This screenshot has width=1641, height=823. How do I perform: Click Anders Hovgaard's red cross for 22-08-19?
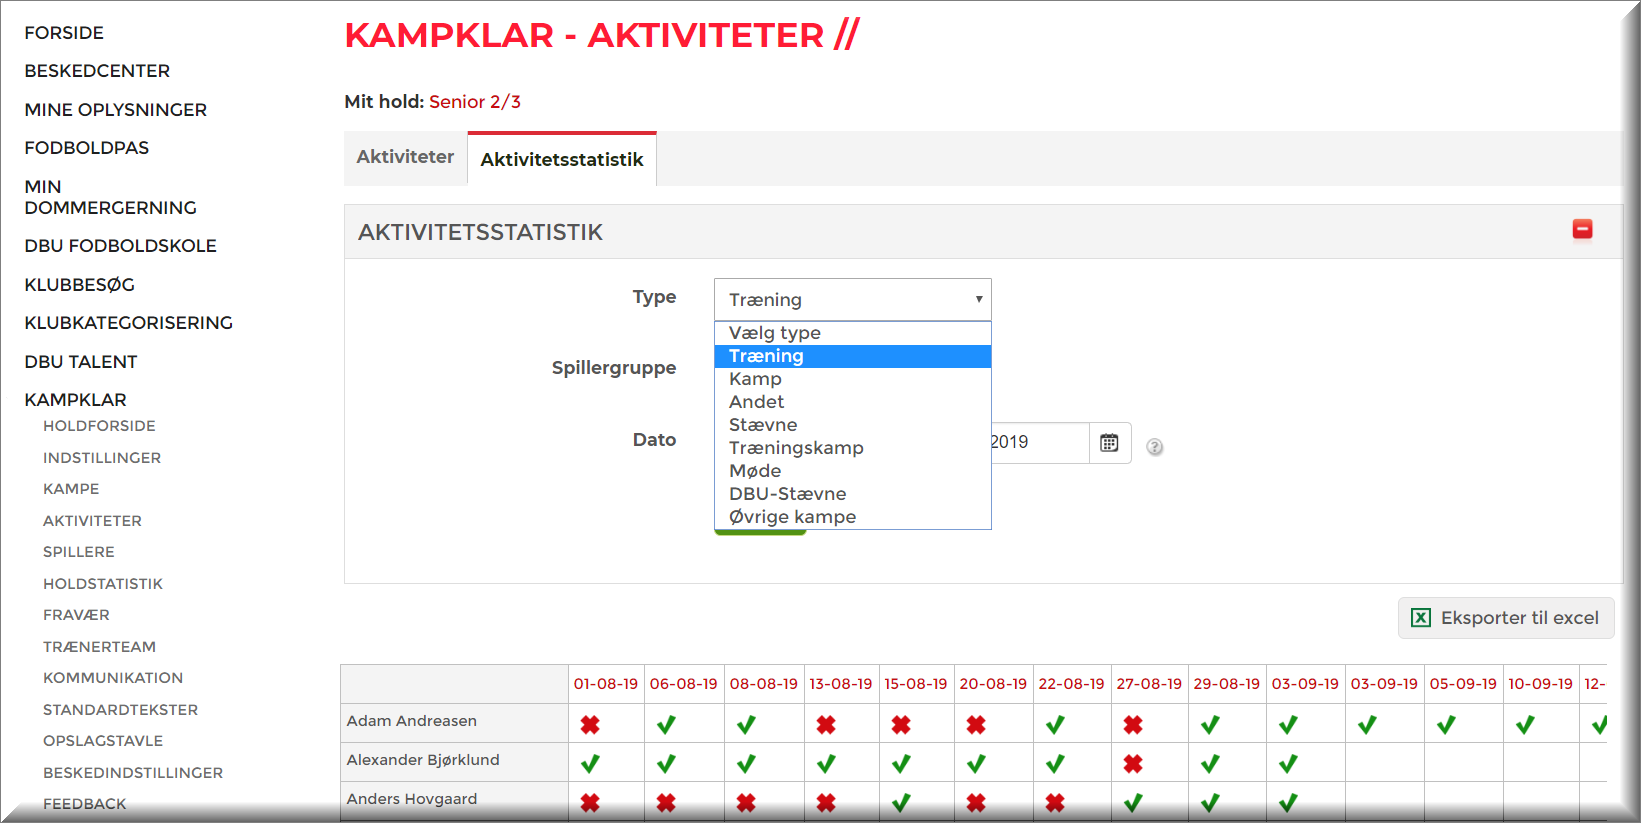pyautogui.click(x=1055, y=803)
